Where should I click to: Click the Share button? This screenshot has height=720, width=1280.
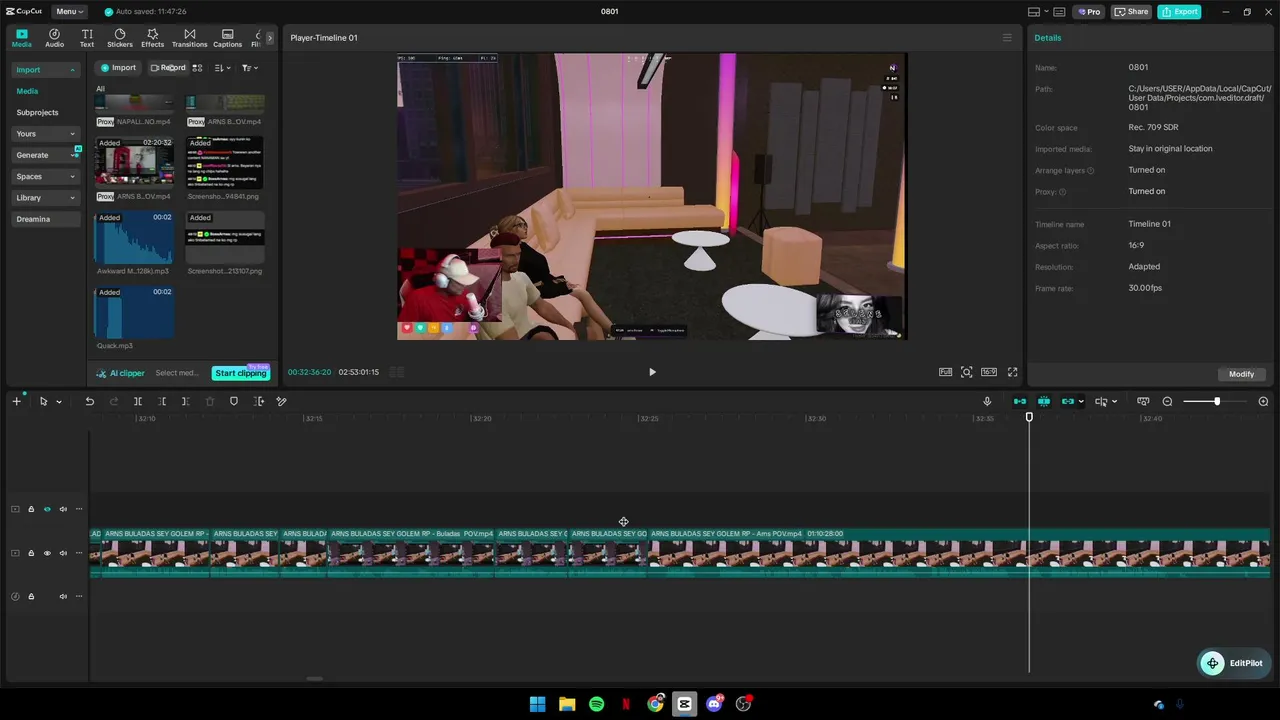coord(1132,12)
